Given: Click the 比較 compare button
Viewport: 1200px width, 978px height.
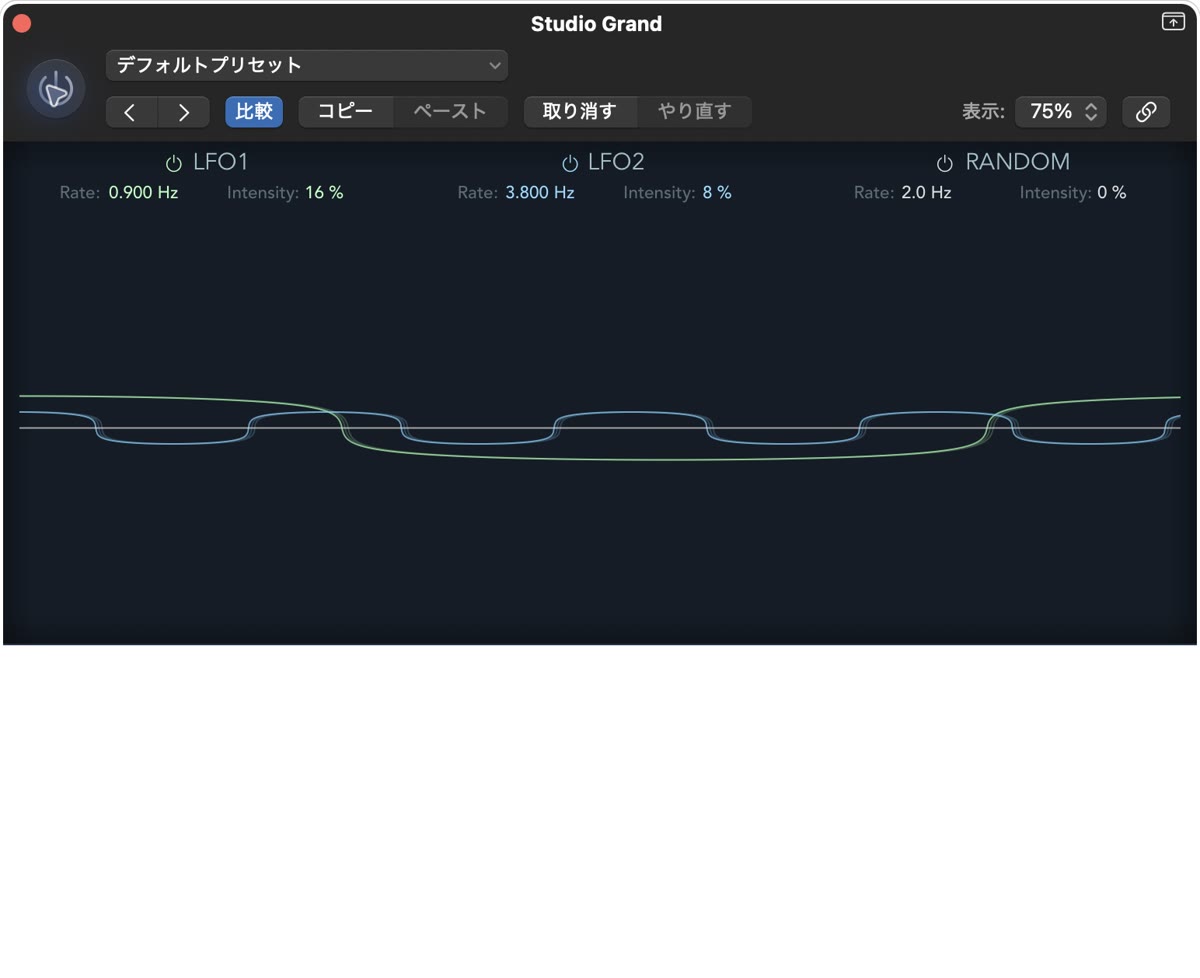Looking at the screenshot, I should [254, 111].
